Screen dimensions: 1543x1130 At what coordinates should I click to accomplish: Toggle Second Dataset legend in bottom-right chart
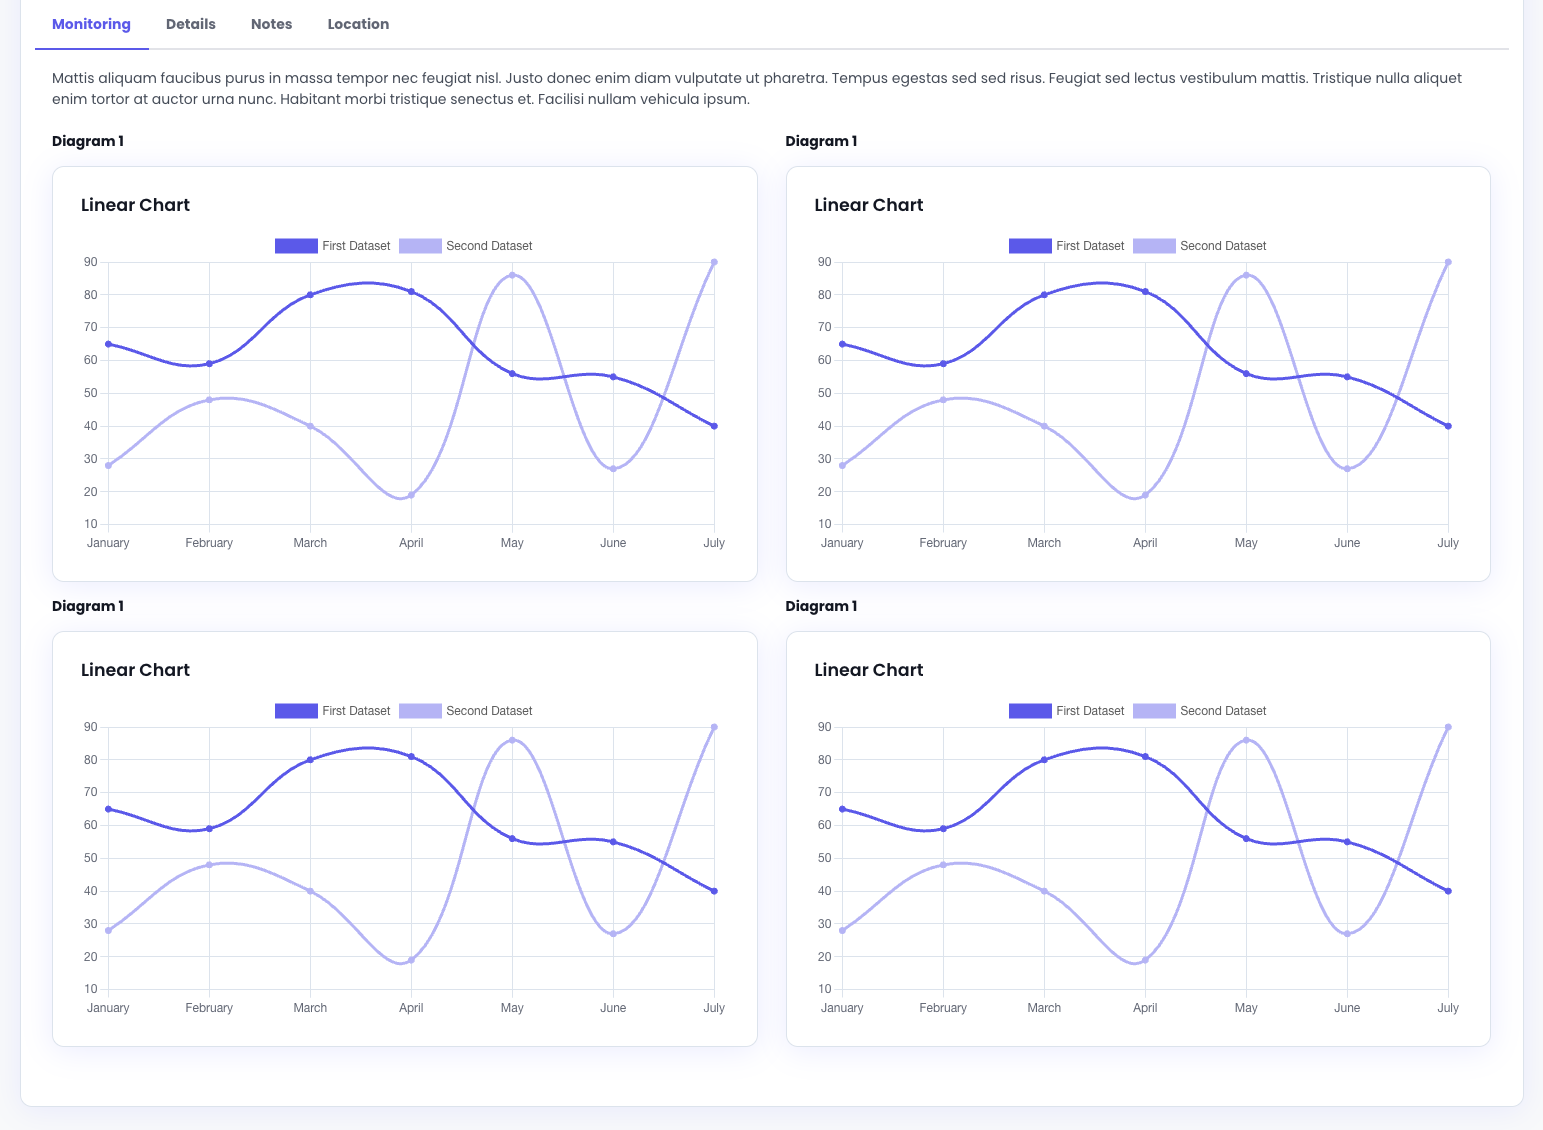1200,711
